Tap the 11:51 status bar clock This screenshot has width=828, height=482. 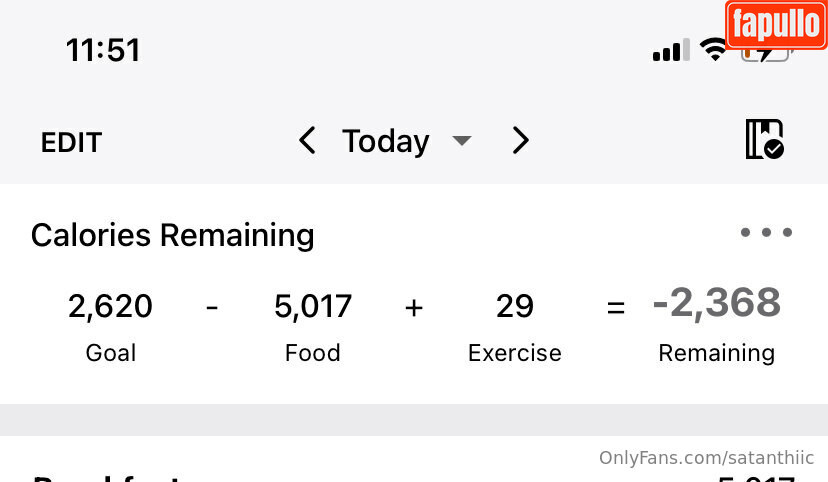pos(103,50)
